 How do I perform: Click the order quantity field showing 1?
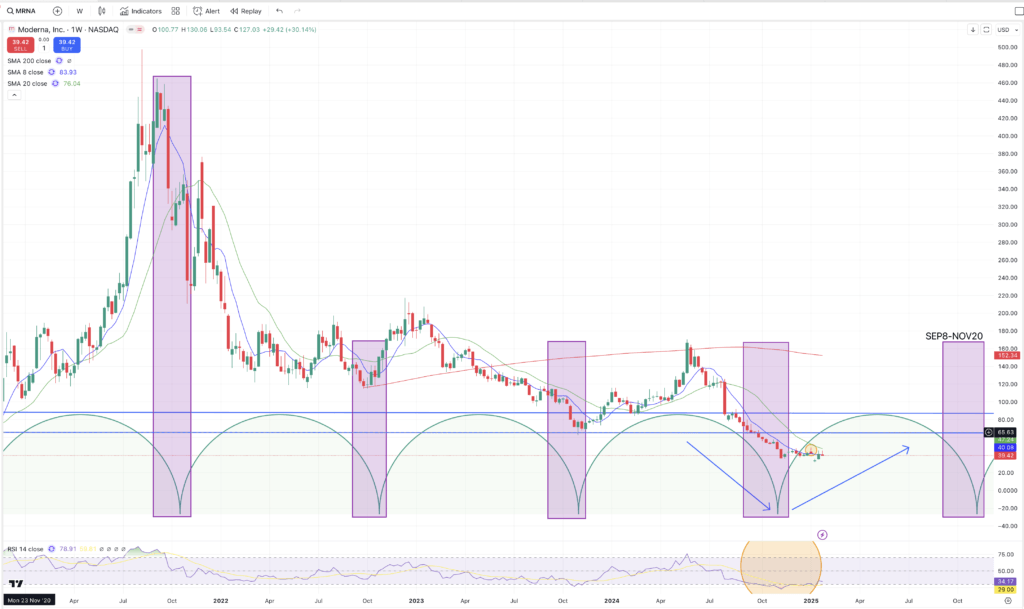(44, 48)
